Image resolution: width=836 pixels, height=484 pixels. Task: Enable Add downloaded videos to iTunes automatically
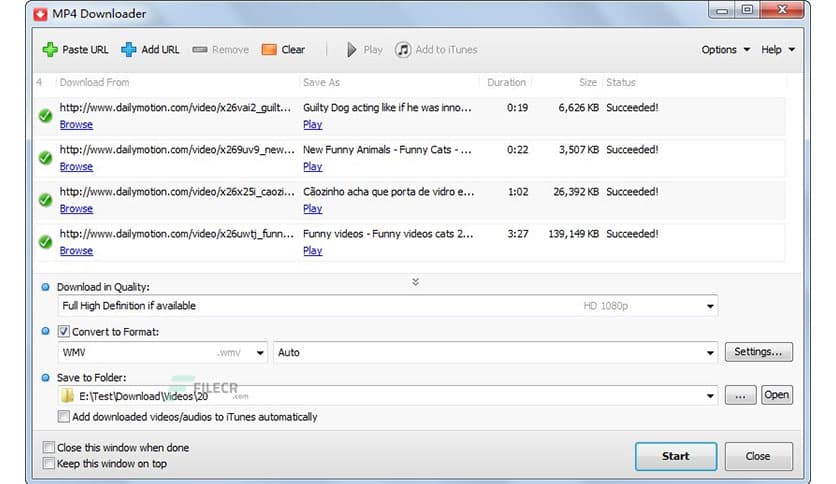coord(63,416)
